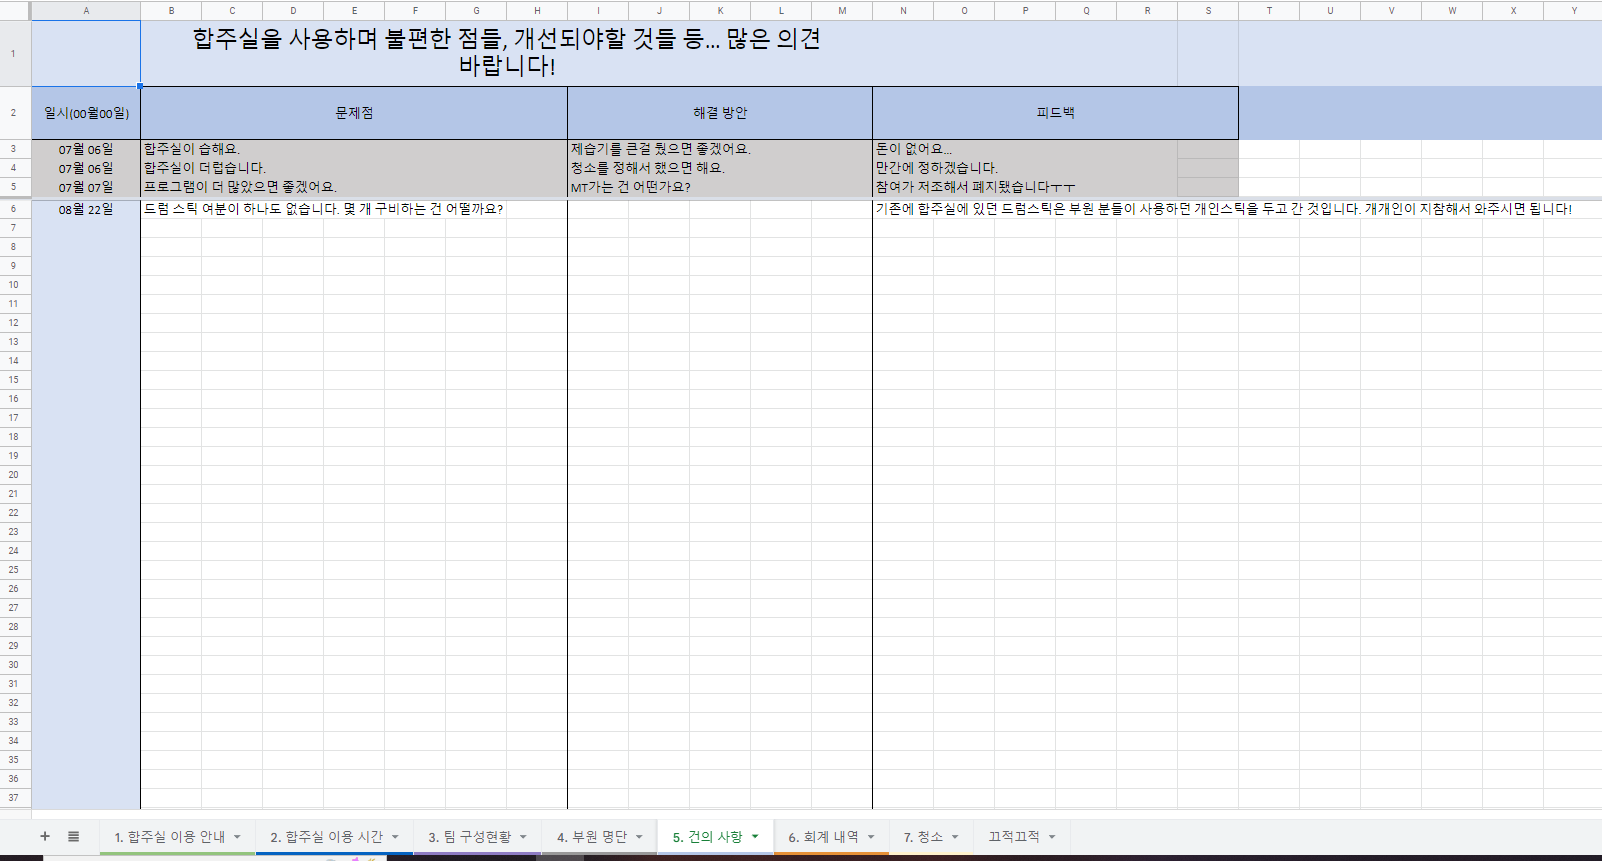
Task: Go to the 4. 부원 명단 sheet tab
Action: 592,837
